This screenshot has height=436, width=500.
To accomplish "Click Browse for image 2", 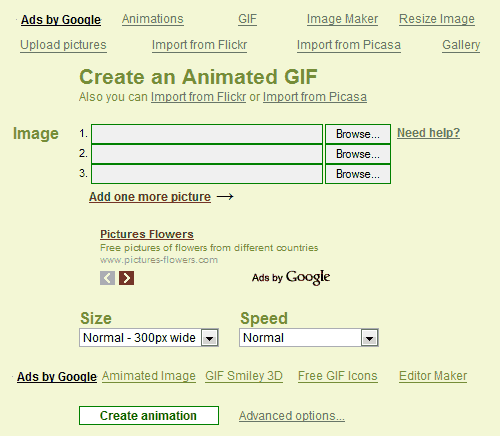I will coord(358,154).
